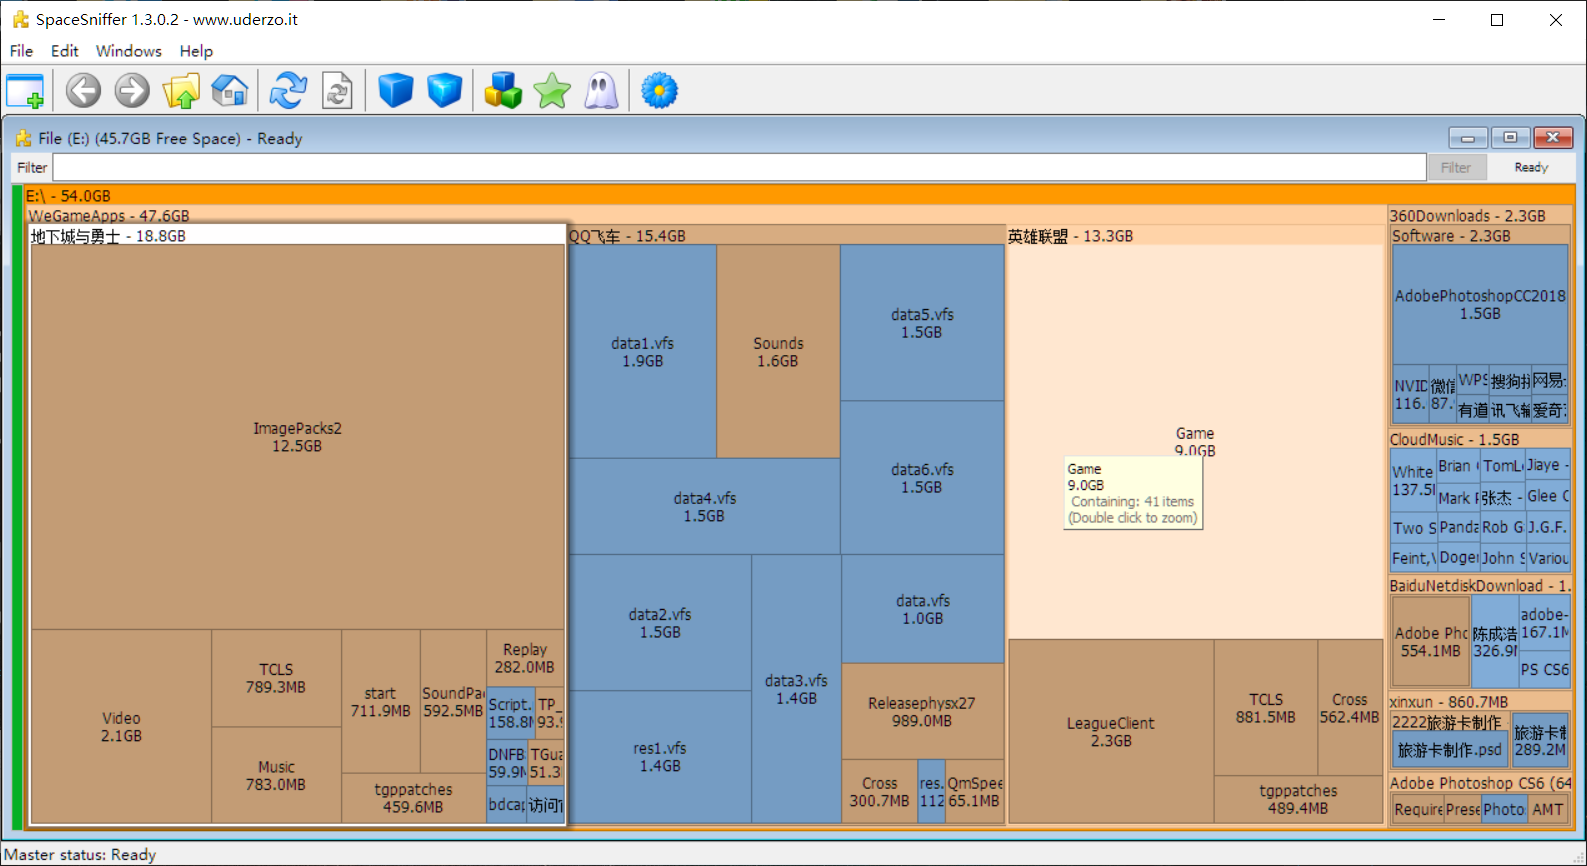Image resolution: width=1587 pixels, height=866 pixels.
Task: Click the inner File (E:) window icon
Action: [x=23, y=138]
